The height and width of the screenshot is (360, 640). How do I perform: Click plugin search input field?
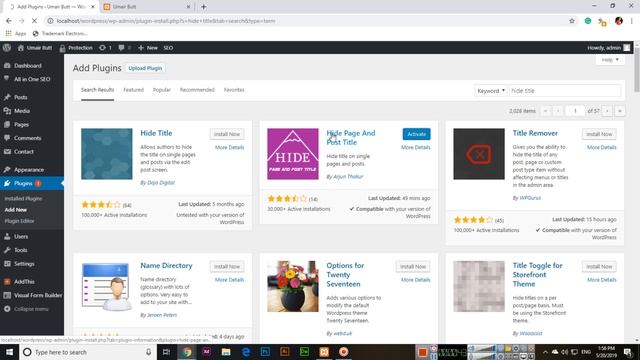click(565, 91)
